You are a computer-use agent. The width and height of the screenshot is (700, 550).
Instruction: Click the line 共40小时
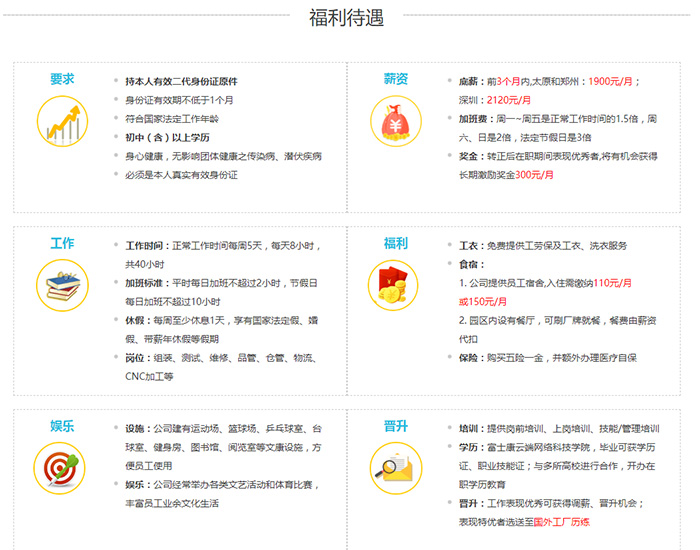point(145,265)
